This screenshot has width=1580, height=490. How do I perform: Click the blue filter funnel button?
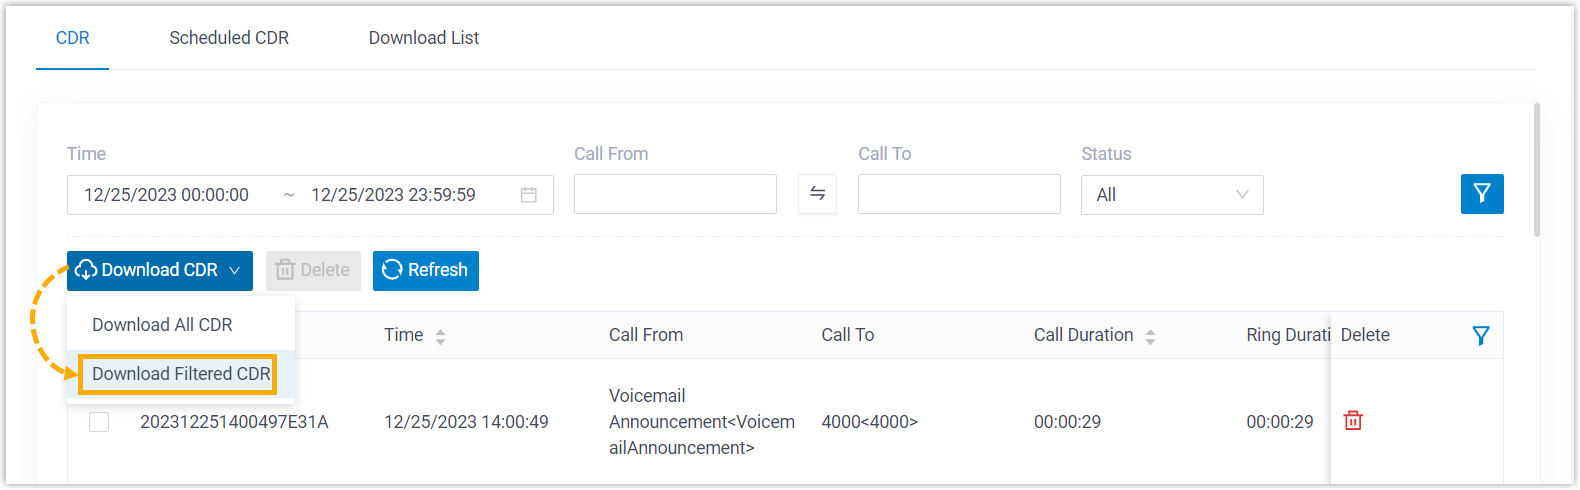point(1481,194)
